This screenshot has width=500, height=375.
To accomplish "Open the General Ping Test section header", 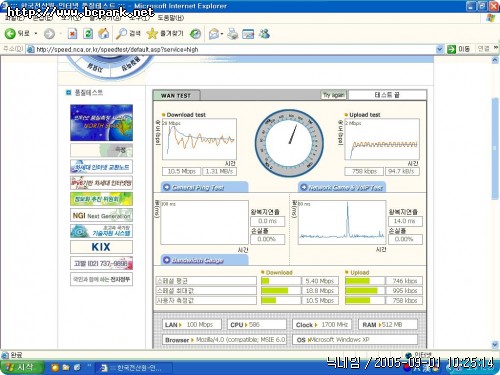I will (x=205, y=187).
